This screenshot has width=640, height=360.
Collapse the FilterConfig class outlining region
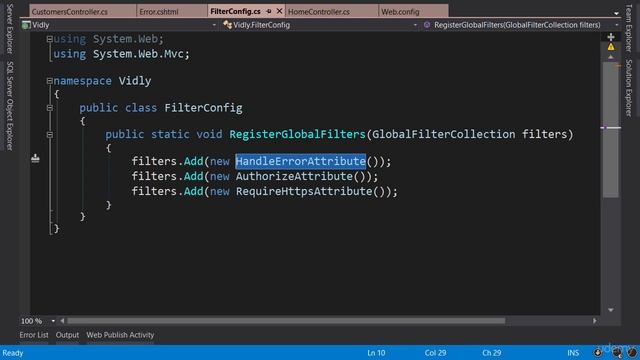49,108
